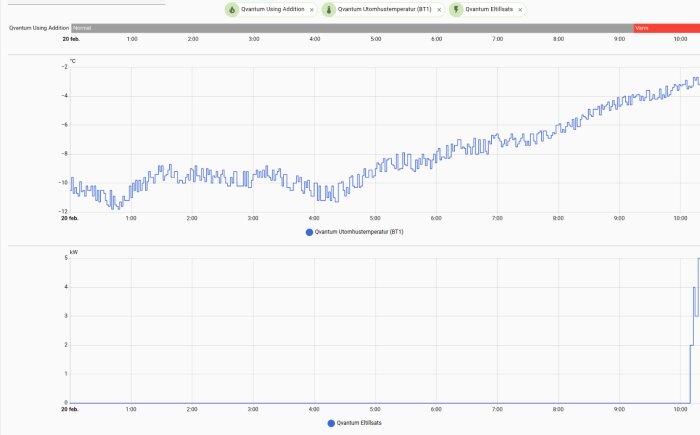
Task: Click the °C unit label on temperature chart
Action: [x=73, y=61]
